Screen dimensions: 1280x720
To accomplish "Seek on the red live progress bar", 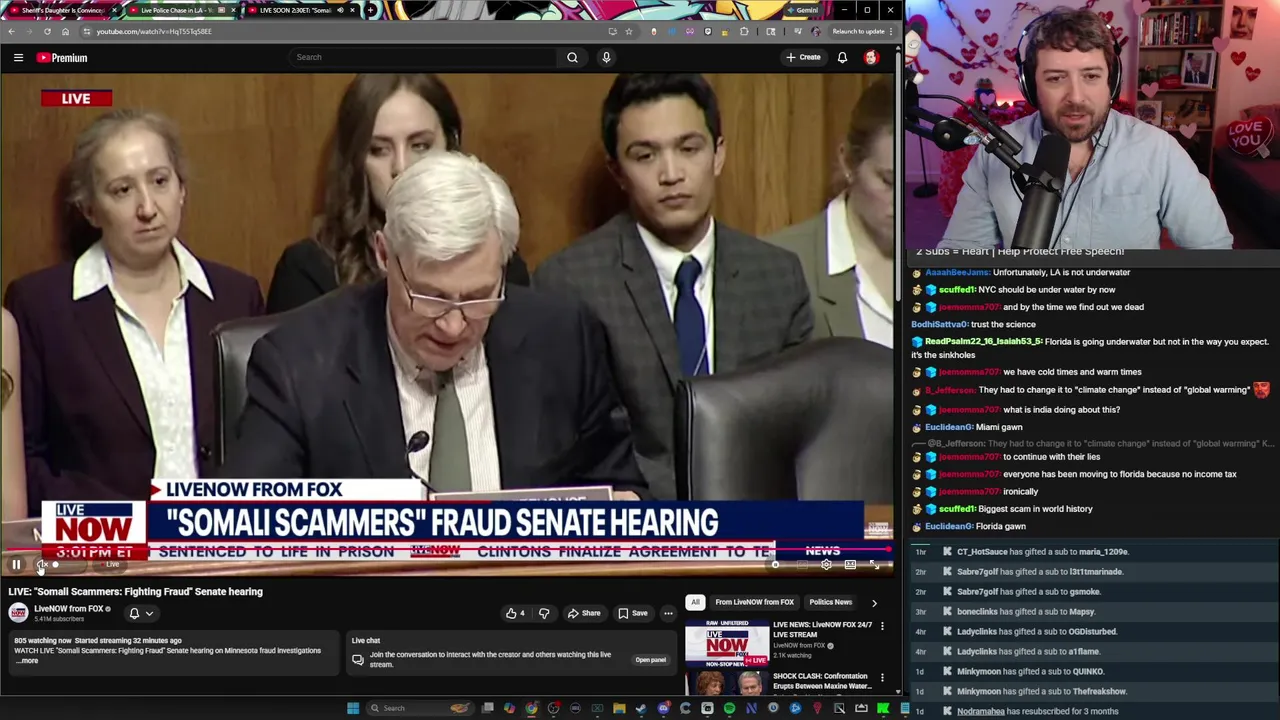I will pyautogui.click(x=446, y=549).
